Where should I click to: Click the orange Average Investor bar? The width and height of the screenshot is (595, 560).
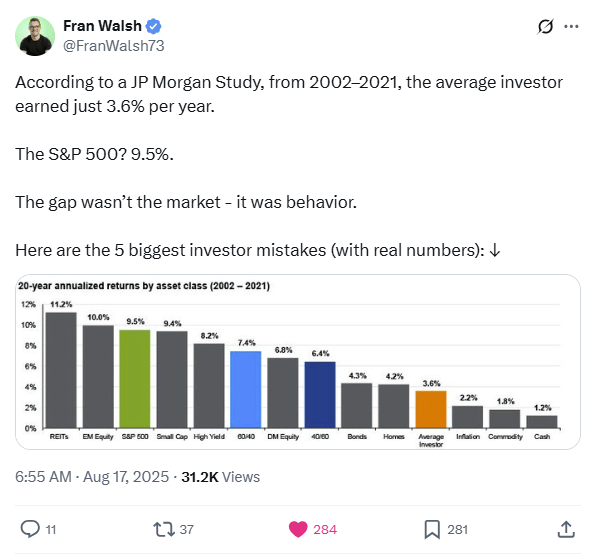click(x=431, y=409)
